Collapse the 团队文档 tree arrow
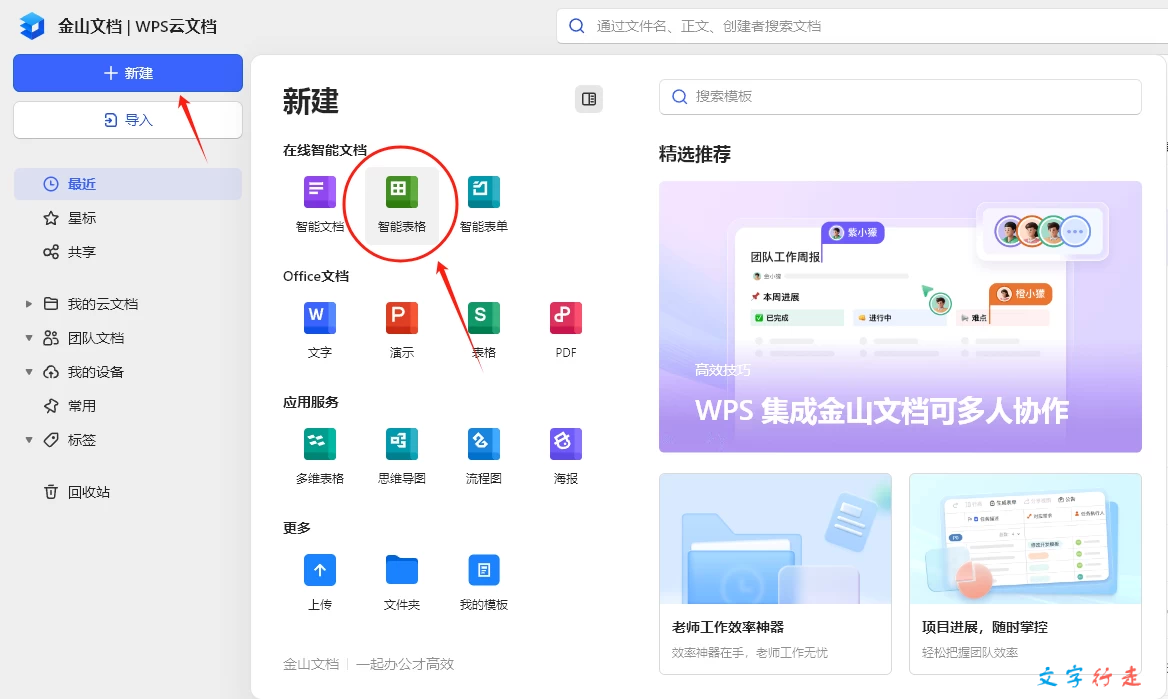1168x699 pixels. 28,338
